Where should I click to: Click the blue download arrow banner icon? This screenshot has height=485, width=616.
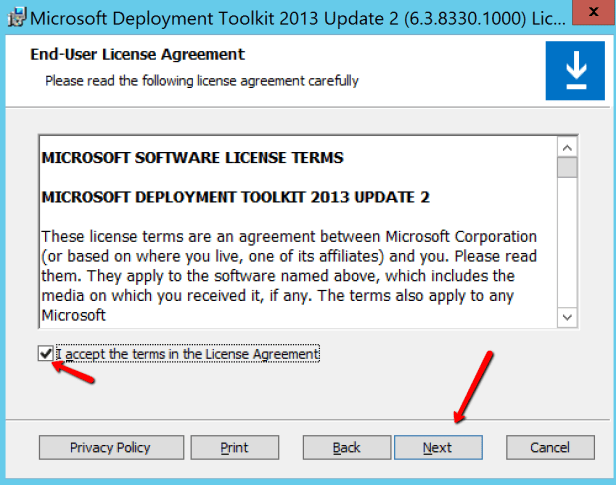[x=574, y=70]
